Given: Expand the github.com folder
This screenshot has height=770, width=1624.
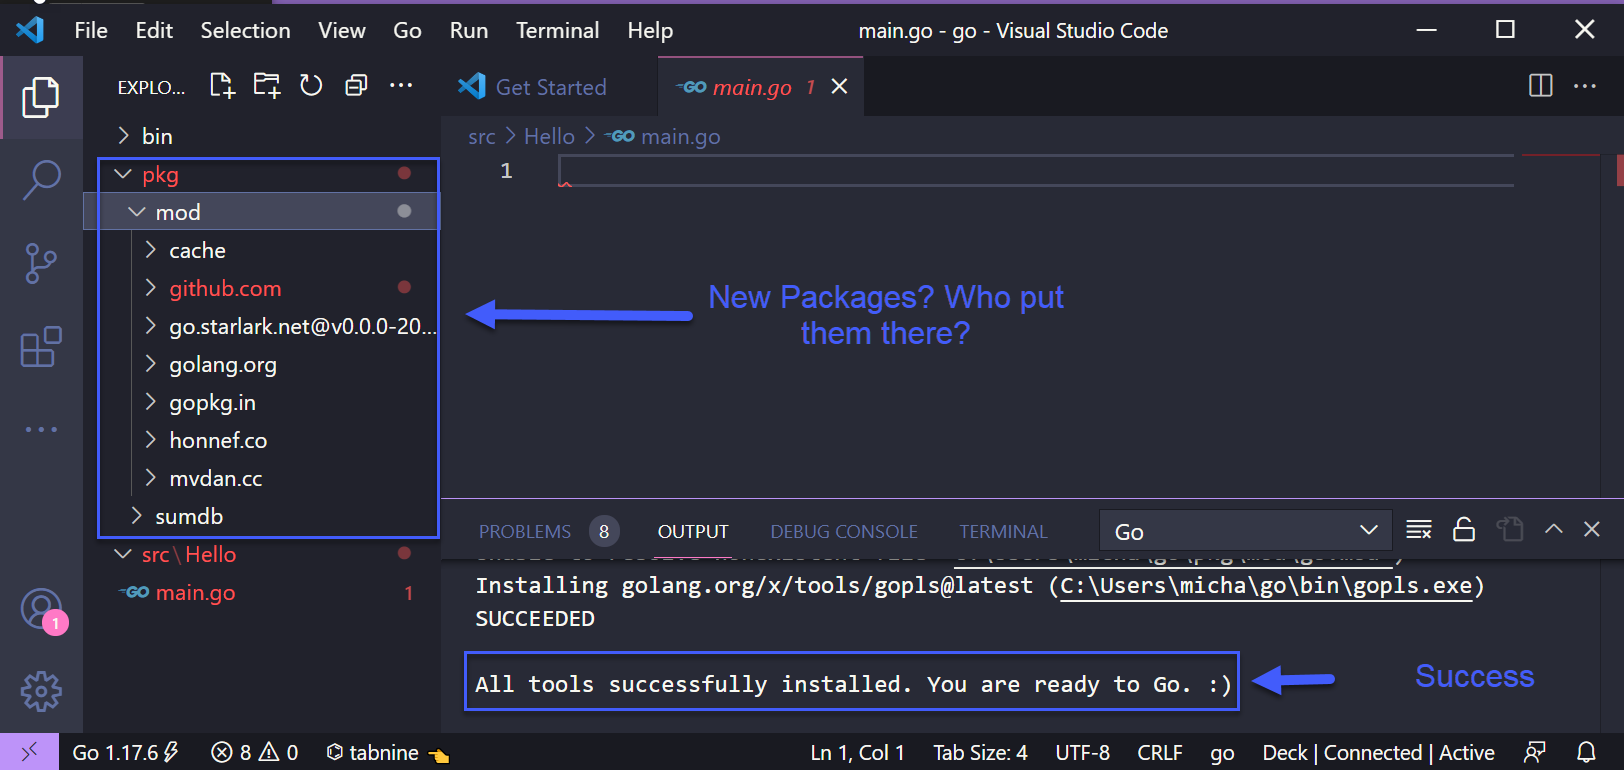Looking at the screenshot, I should (x=225, y=289).
